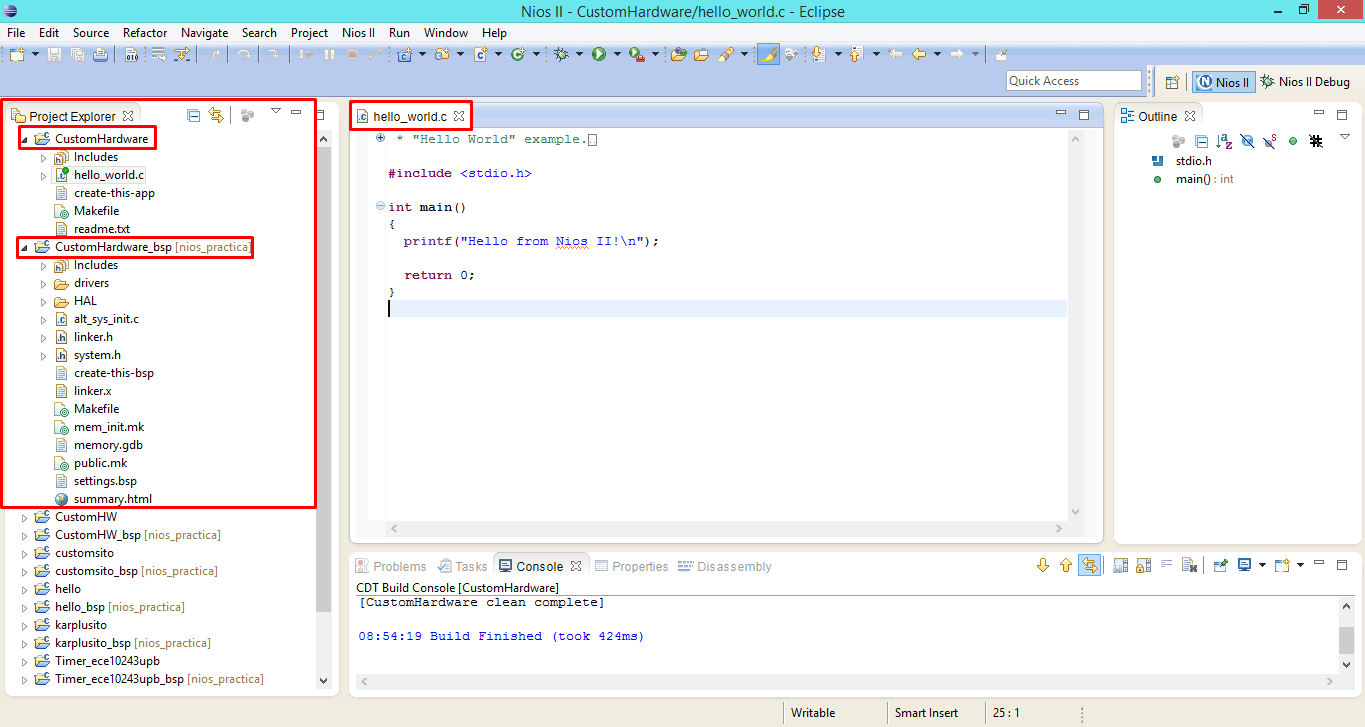Click the Save toolbar icon
This screenshot has width=1365, height=727.
tap(54, 54)
